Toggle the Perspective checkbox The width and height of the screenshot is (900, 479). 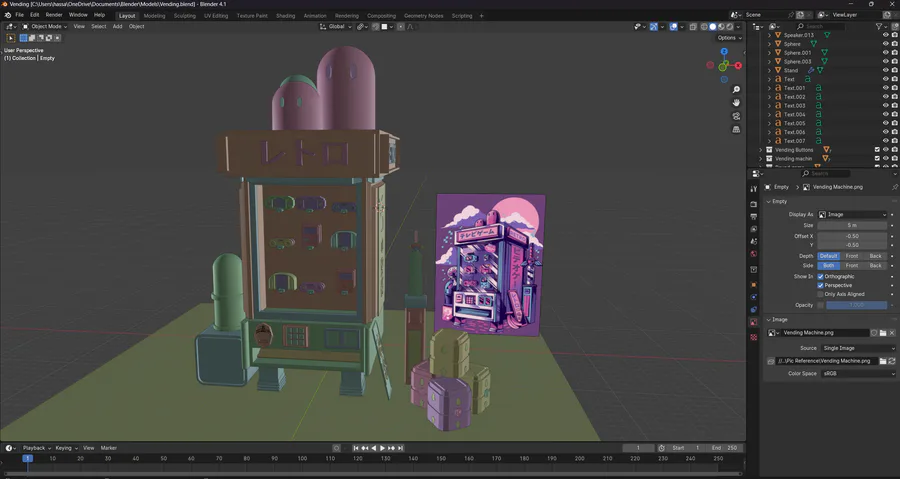[x=820, y=285]
